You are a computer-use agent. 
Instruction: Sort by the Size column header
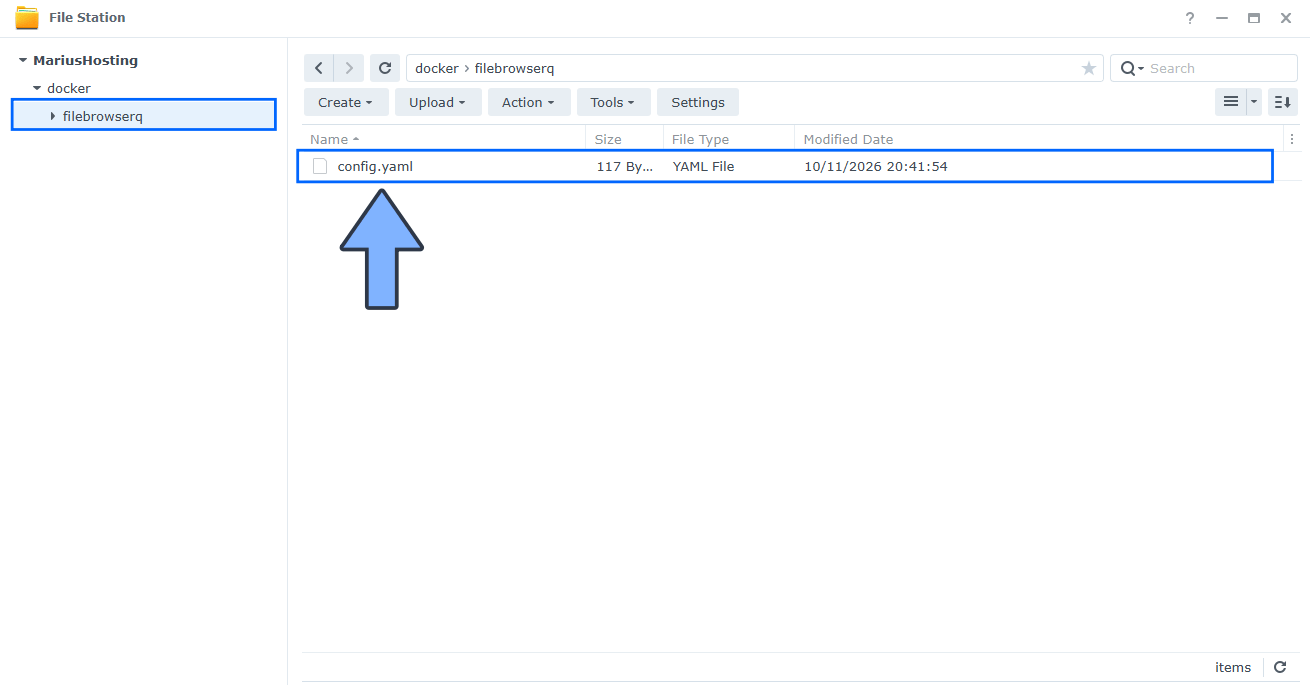click(x=625, y=139)
